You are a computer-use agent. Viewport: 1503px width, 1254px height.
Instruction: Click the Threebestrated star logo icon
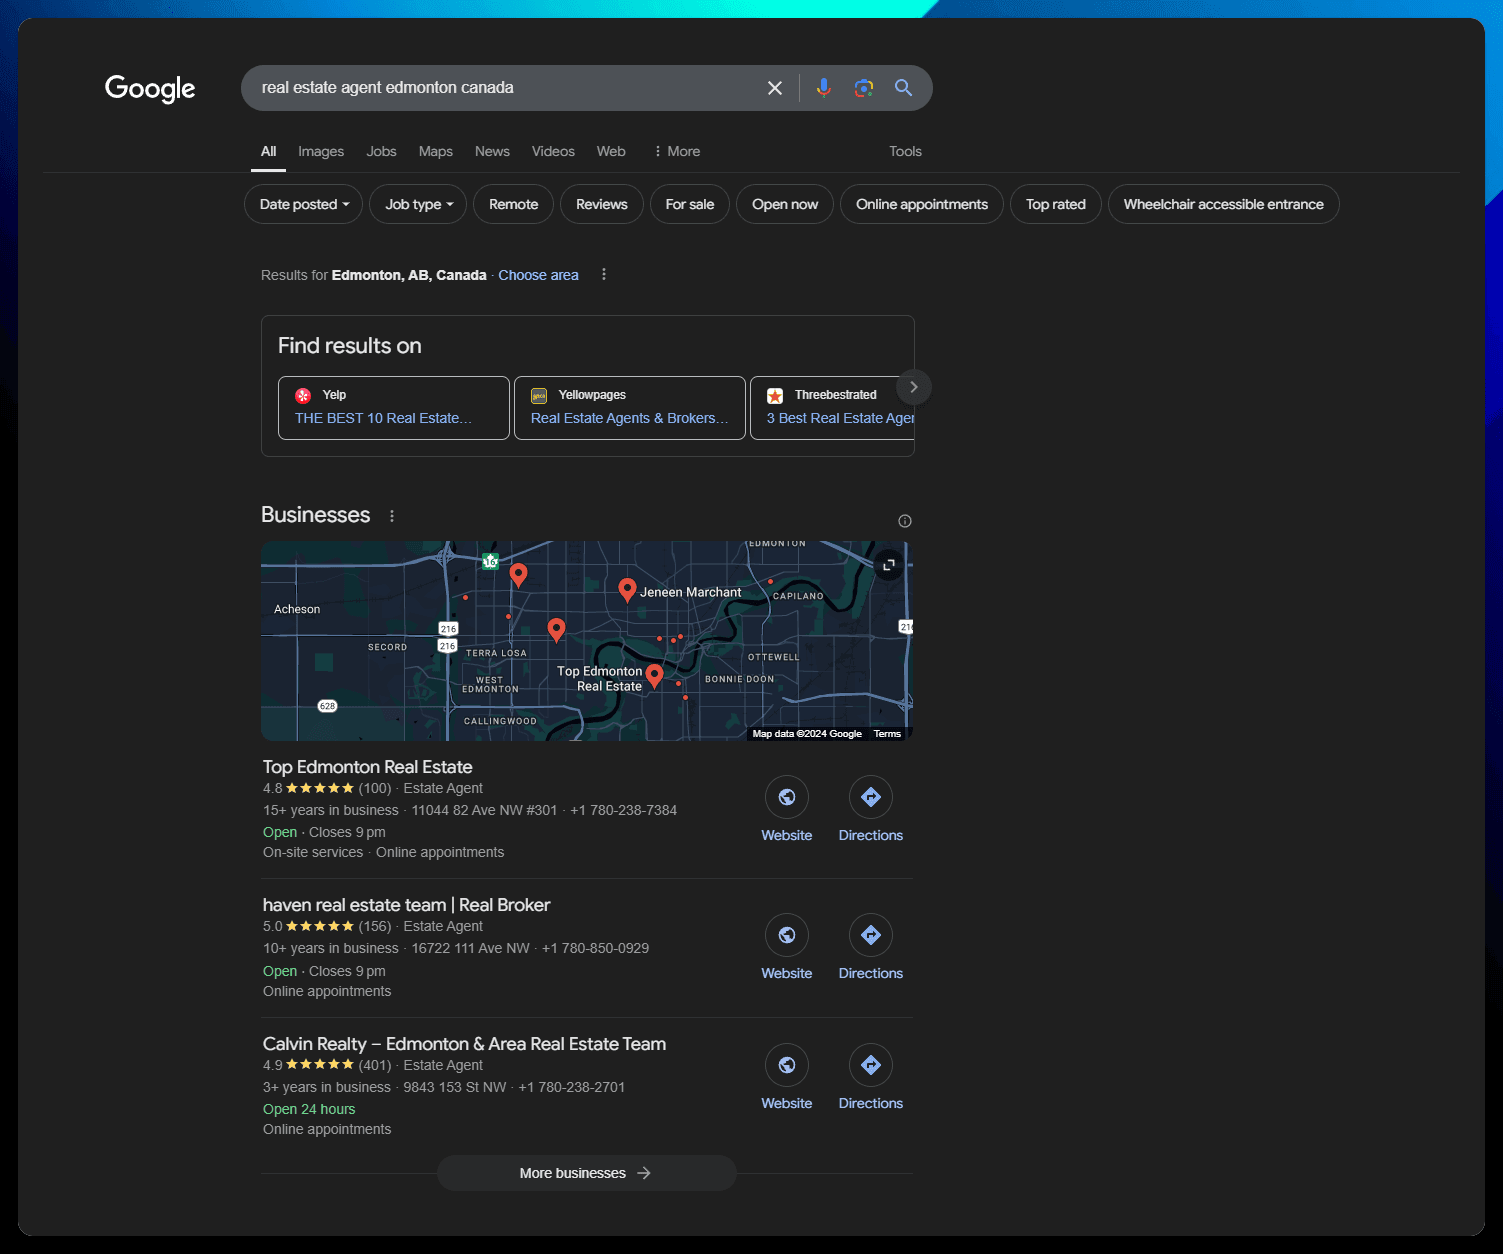tap(775, 396)
